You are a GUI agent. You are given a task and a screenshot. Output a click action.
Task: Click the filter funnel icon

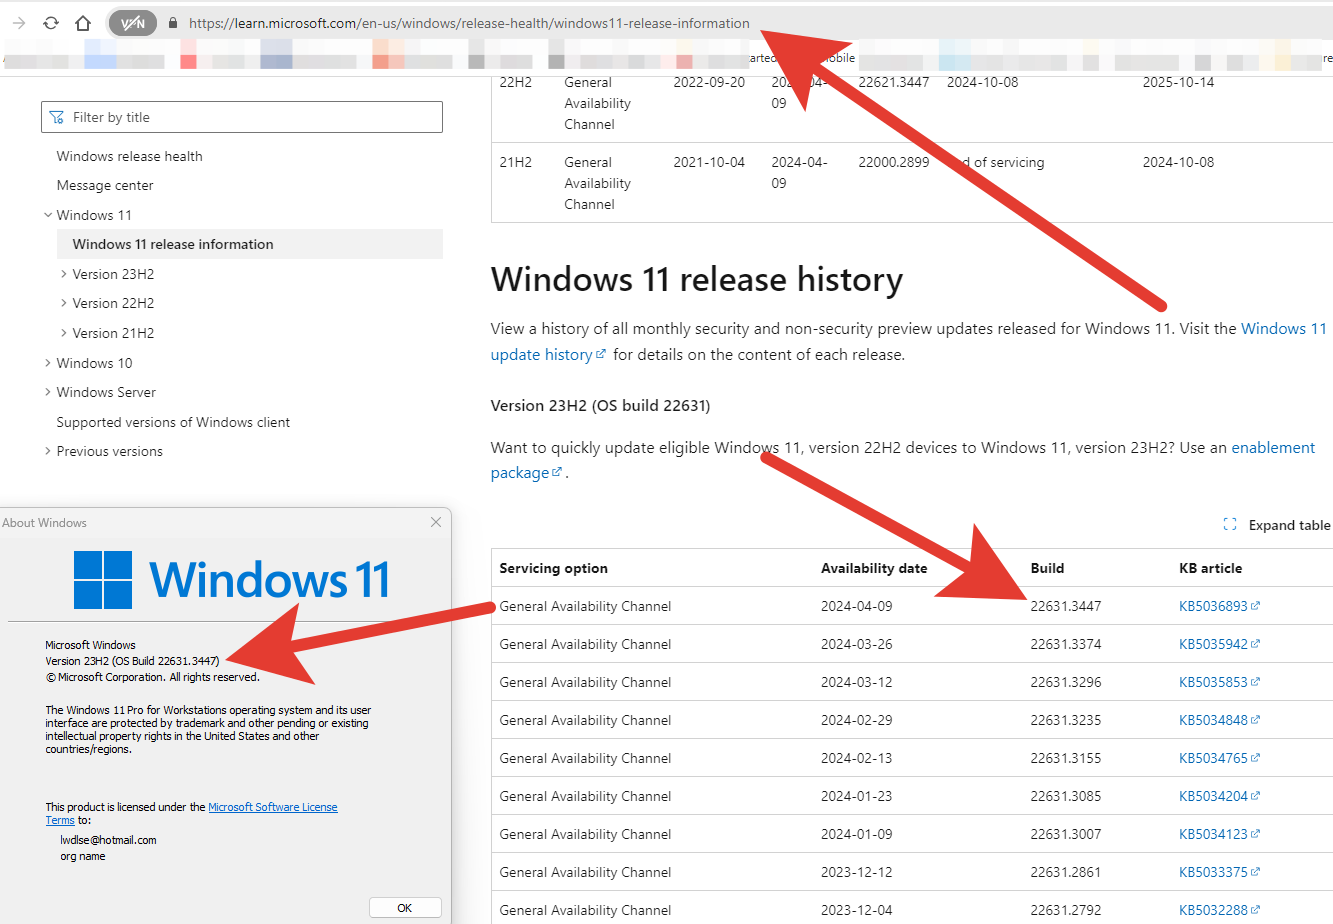coord(57,117)
